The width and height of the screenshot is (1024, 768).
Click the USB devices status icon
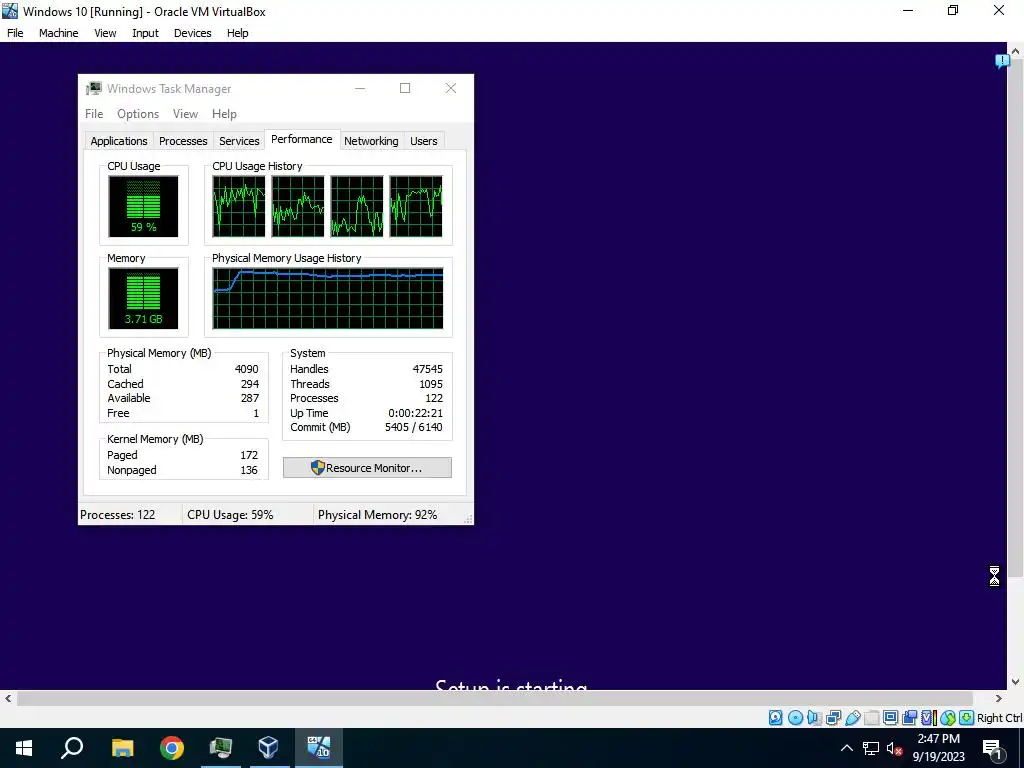point(852,718)
